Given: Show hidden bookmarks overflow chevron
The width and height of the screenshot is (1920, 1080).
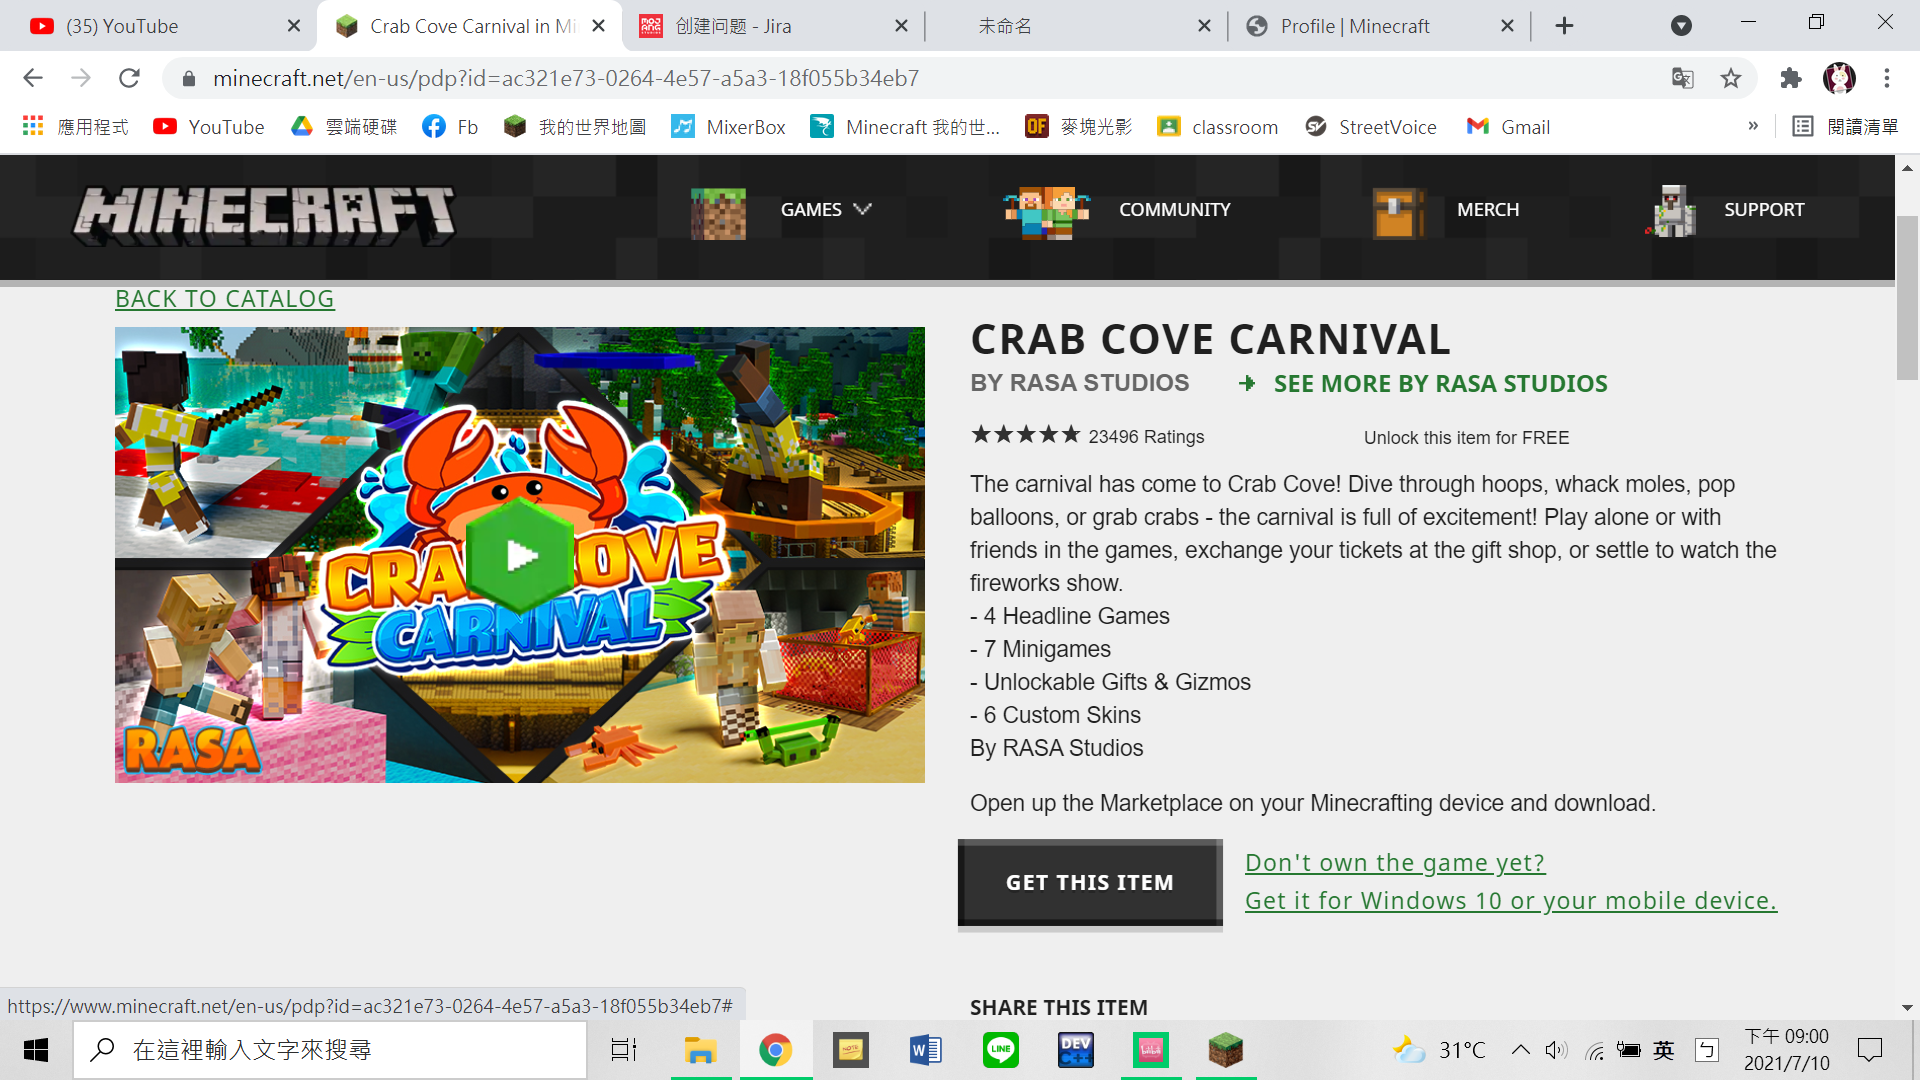Looking at the screenshot, I should [x=1753, y=126].
